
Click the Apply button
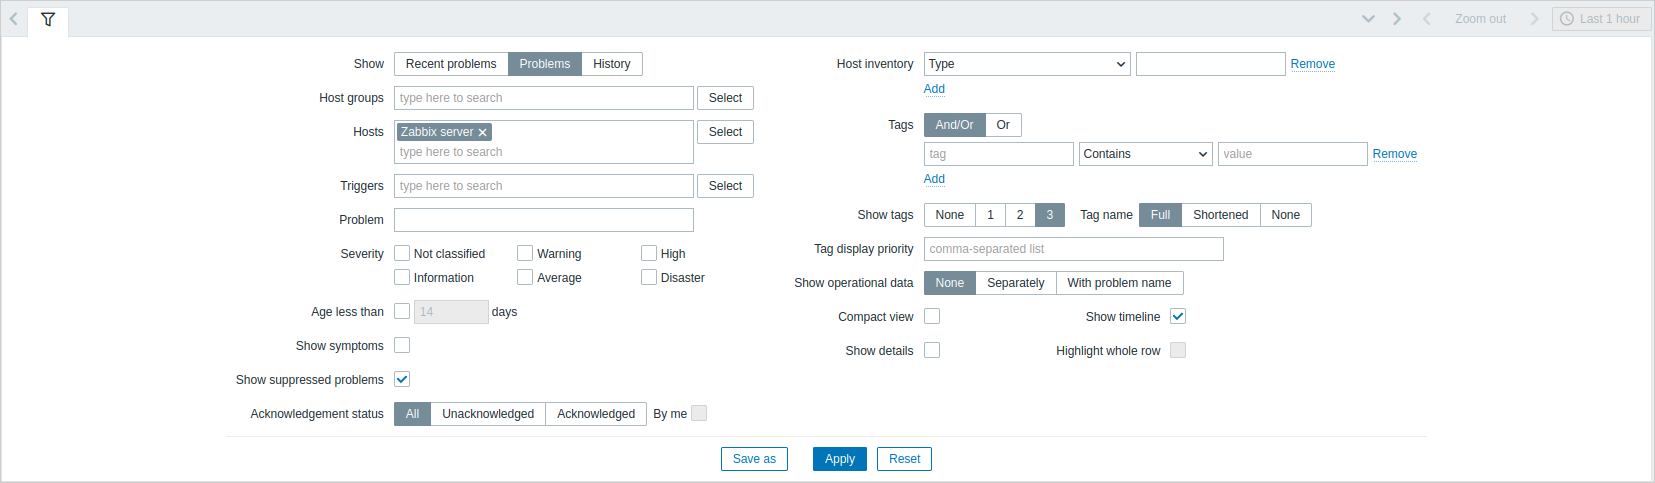click(x=840, y=459)
